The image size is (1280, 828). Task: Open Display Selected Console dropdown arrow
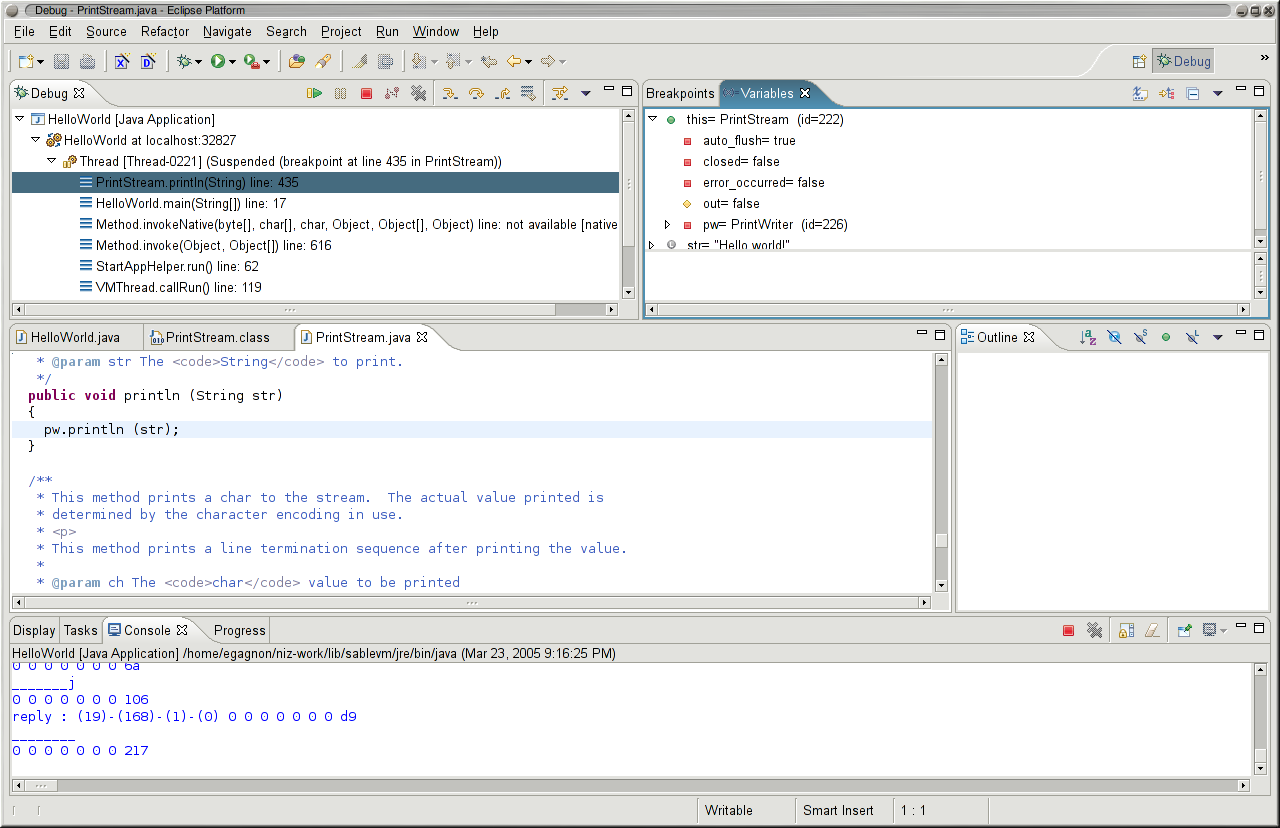1223,631
